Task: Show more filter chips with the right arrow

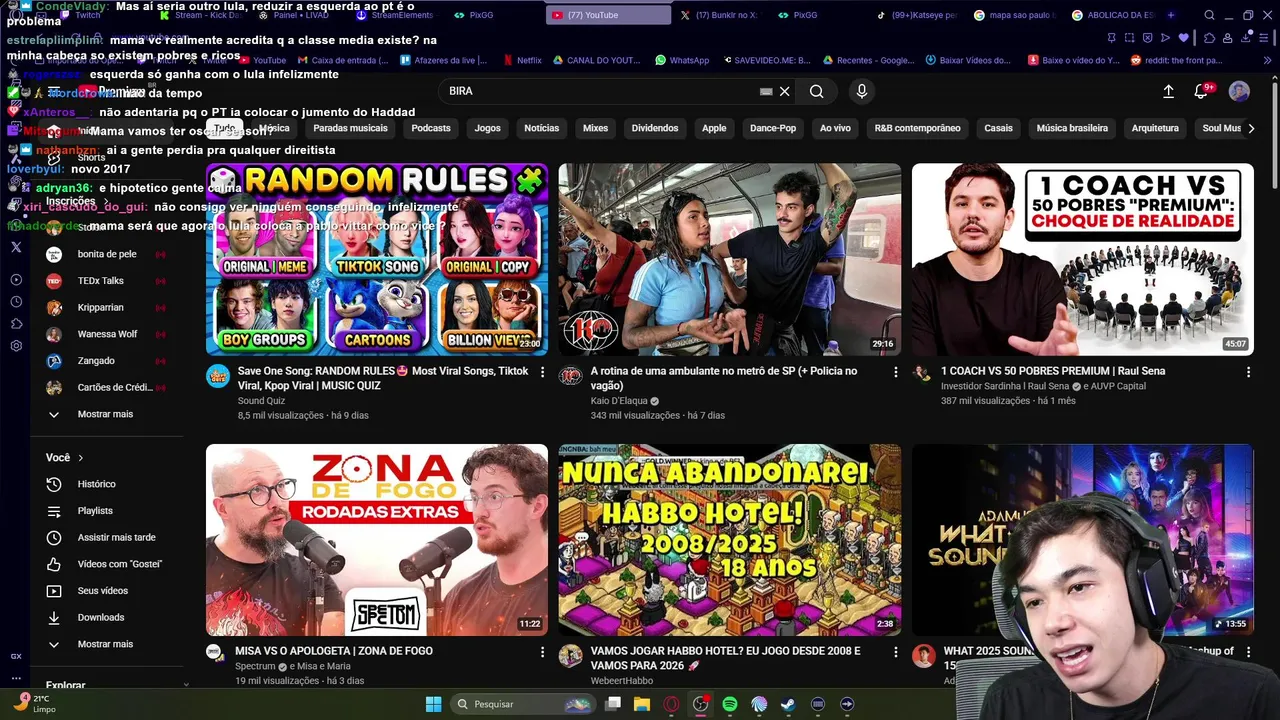Action: coord(1251,128)
